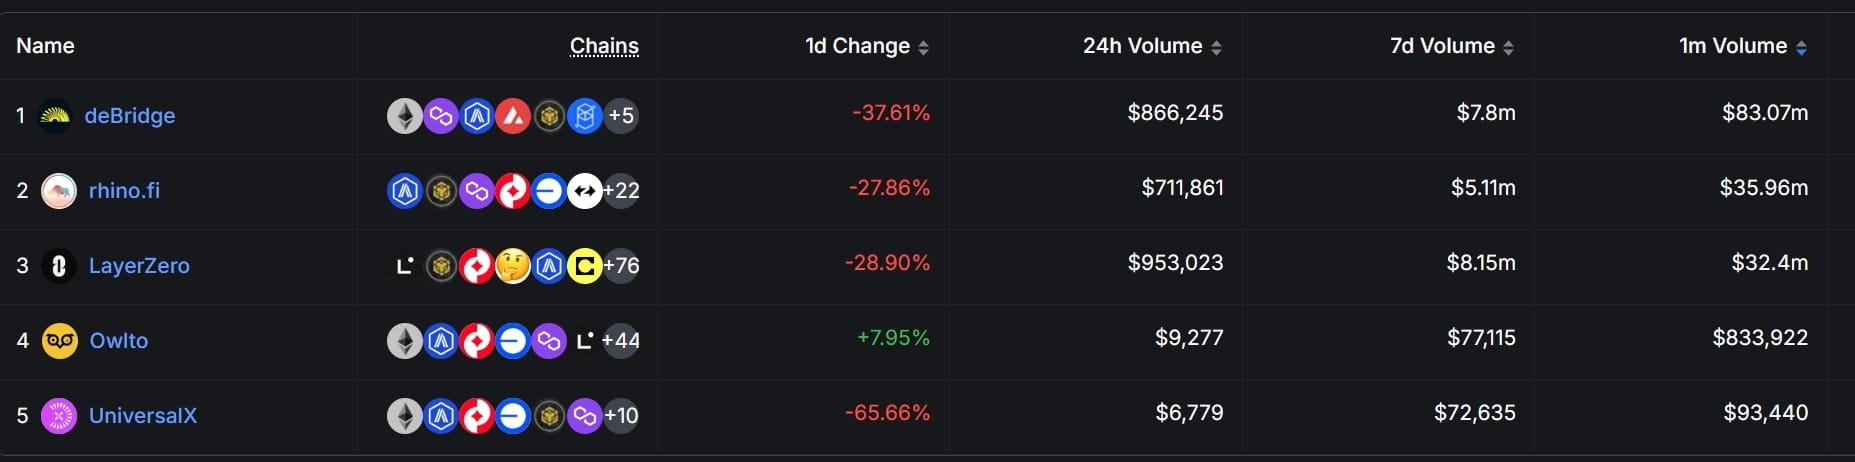Viewport: 1855px width, 462px height.
Task: Click the Chains column header
Action: pyautogui.click(x=604, y=46)
